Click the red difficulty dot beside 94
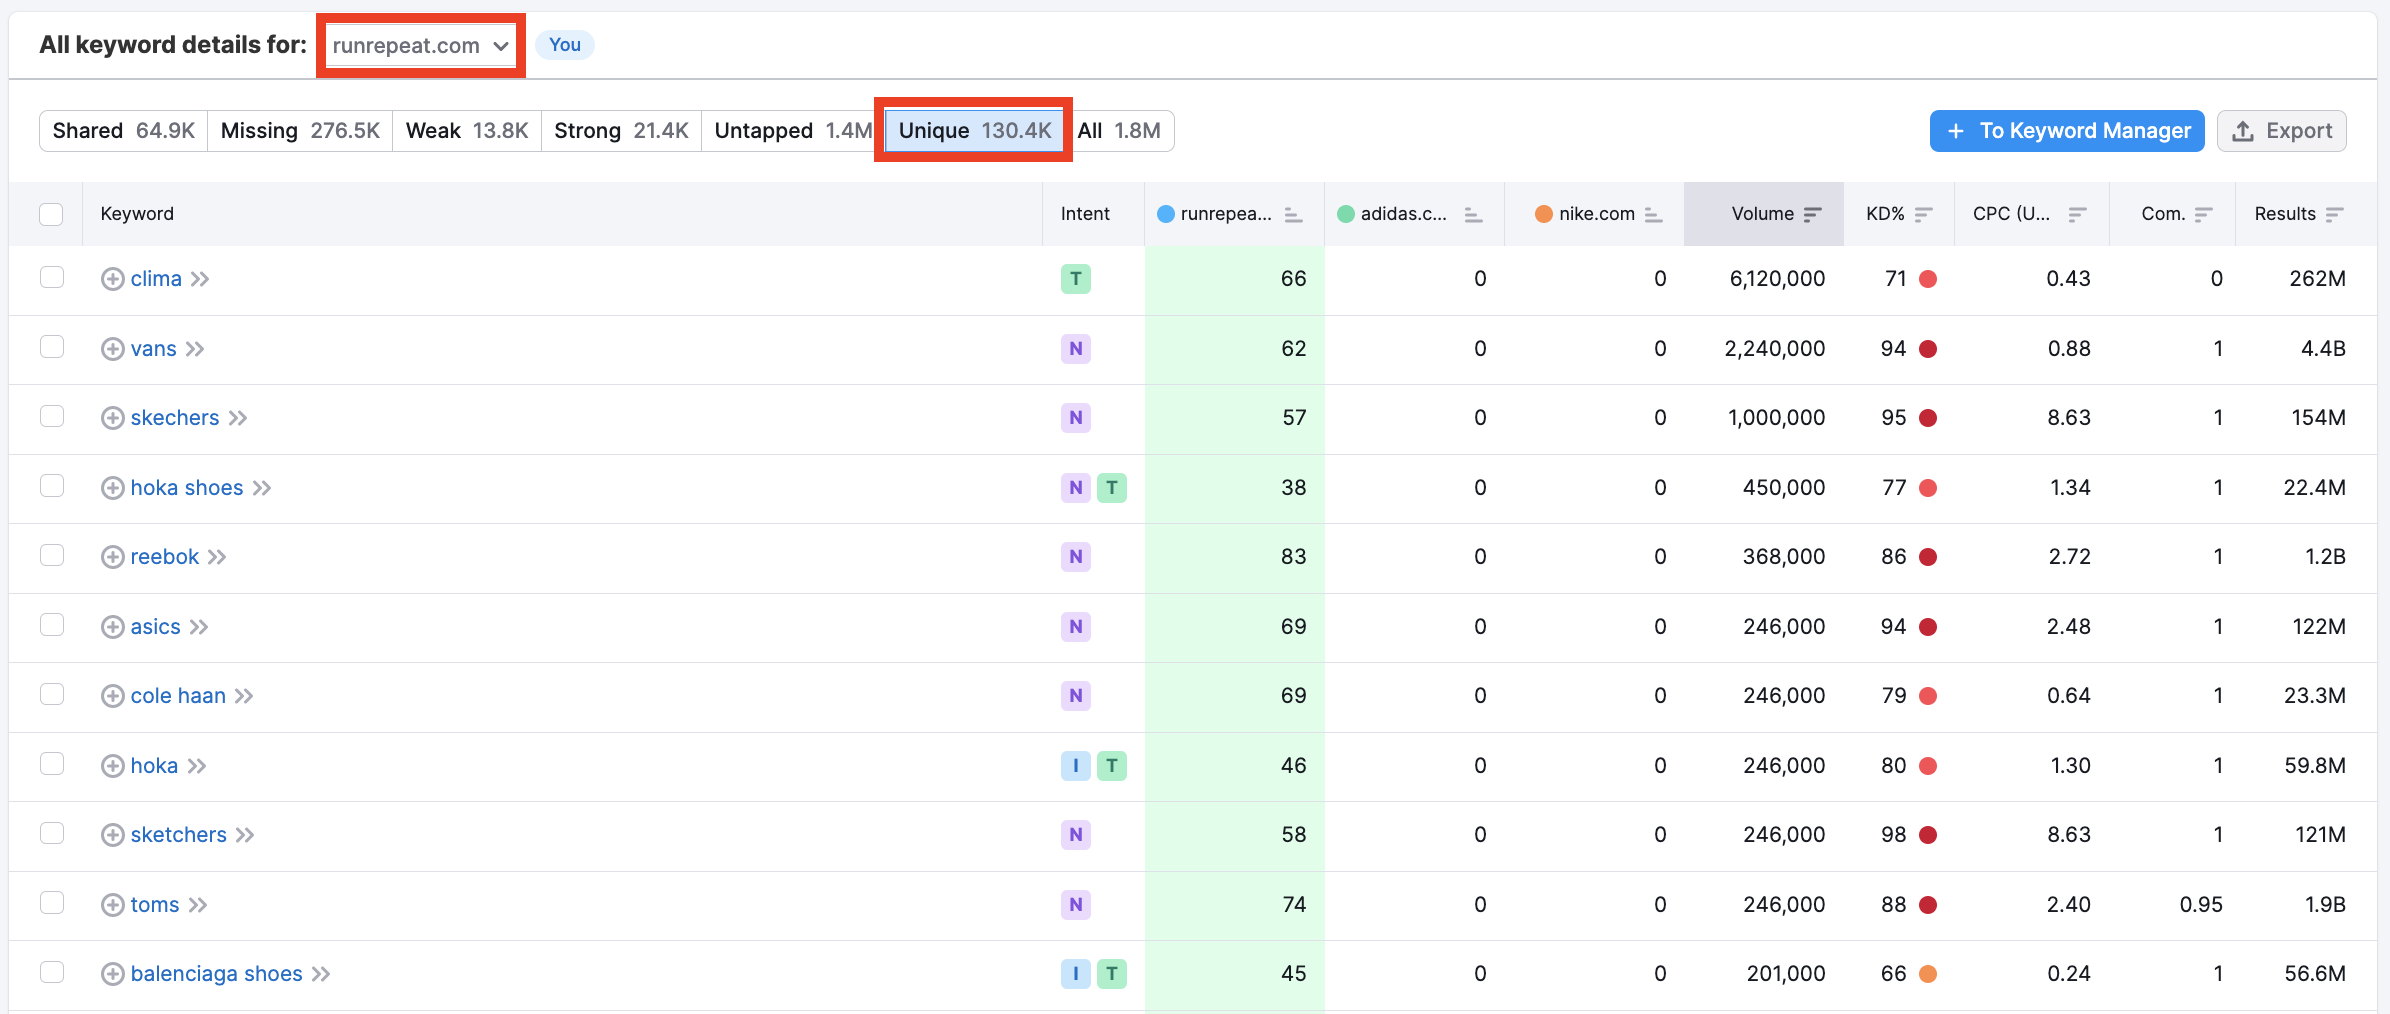The width and height of the screenshot is (2390, 1014). click(1928, 348)
